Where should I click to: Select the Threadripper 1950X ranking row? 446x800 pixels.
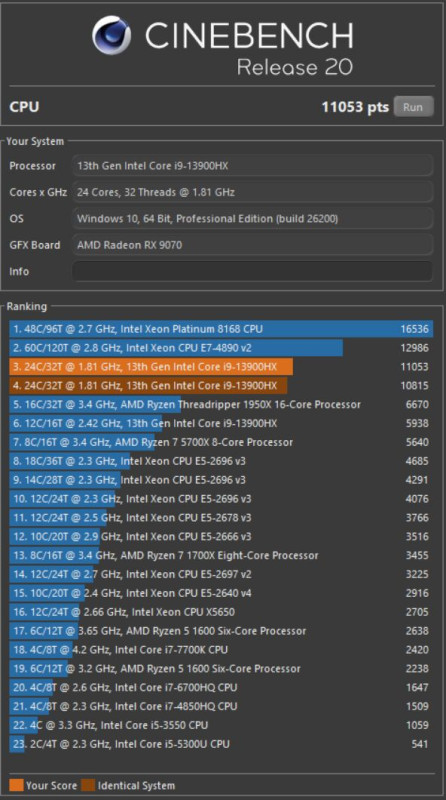click(221, 405)
